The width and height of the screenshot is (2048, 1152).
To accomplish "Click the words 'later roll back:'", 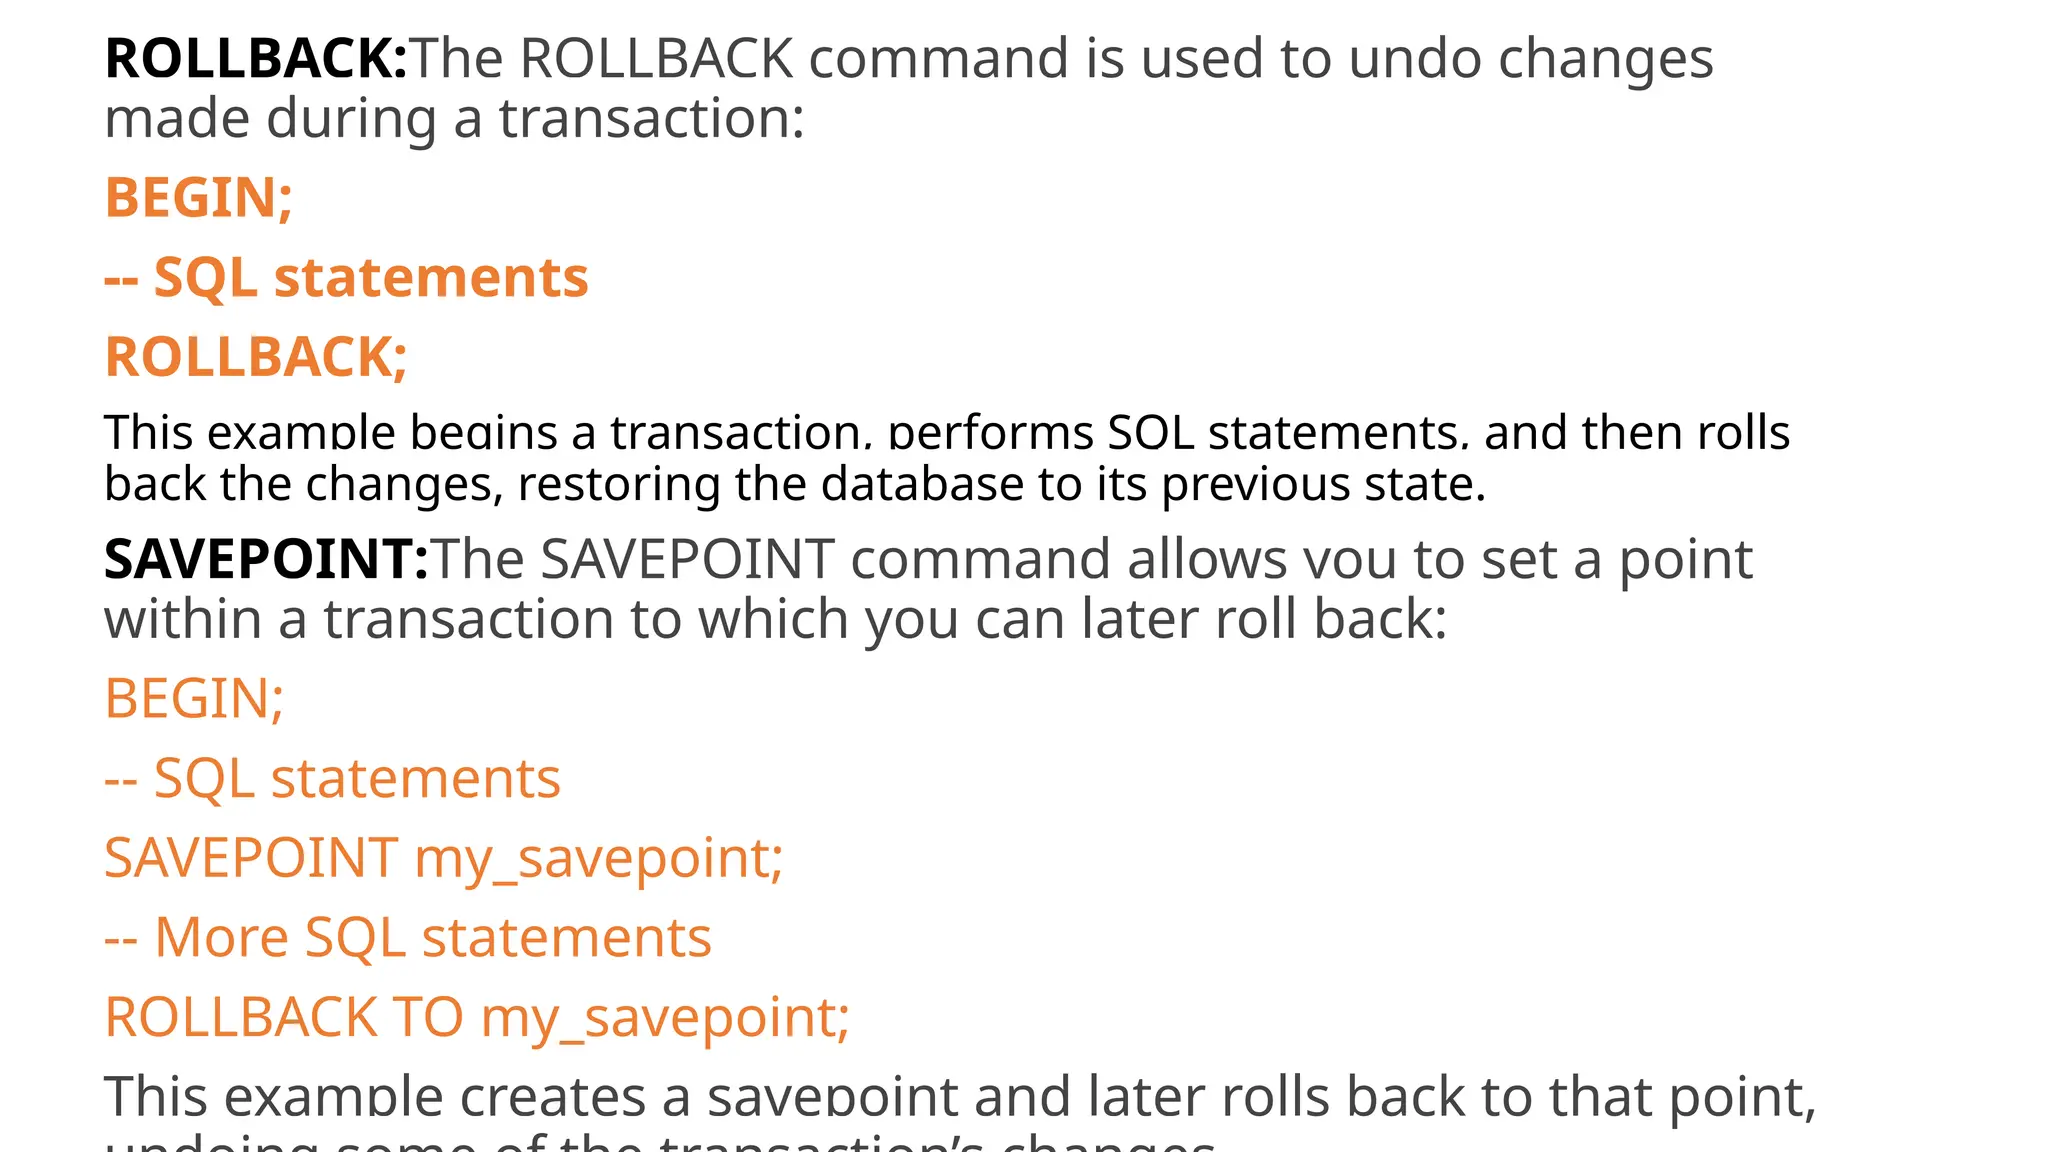I will coord(1264,619).
